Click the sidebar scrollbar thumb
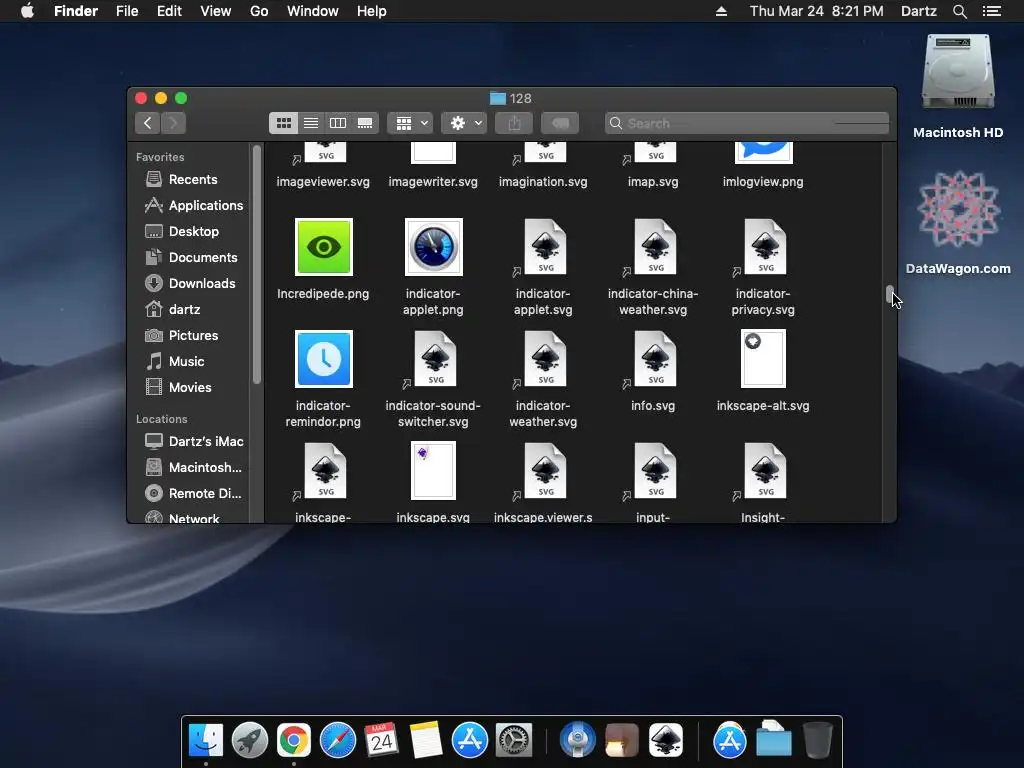The height and width of the screenshot is (768, 1024). [x=257, y=264]
